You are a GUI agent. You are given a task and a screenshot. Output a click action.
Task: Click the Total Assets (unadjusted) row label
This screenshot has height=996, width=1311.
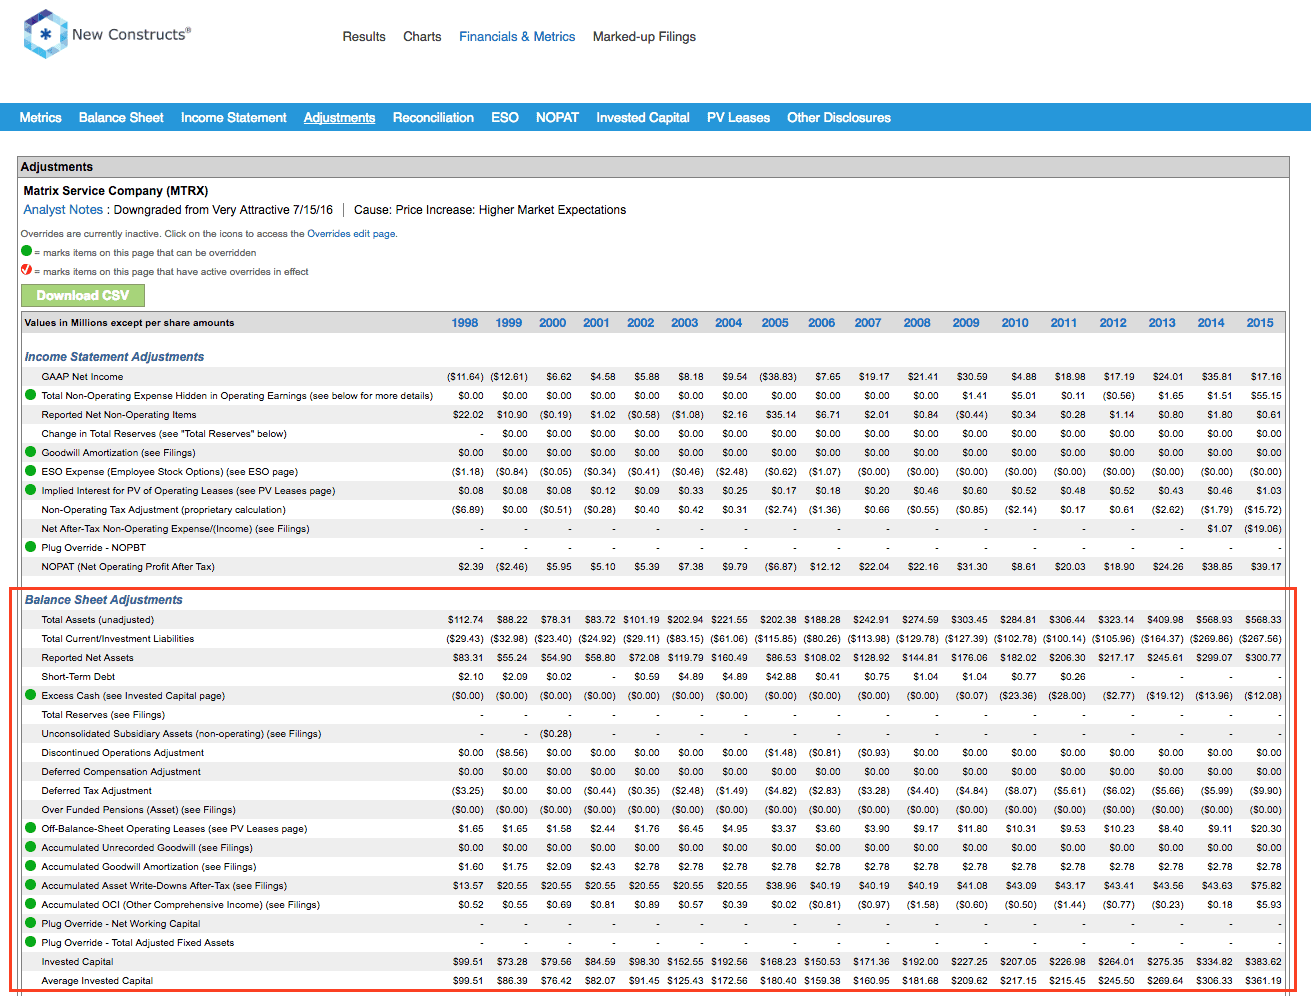pyautogui.click(x=98, y=620)
